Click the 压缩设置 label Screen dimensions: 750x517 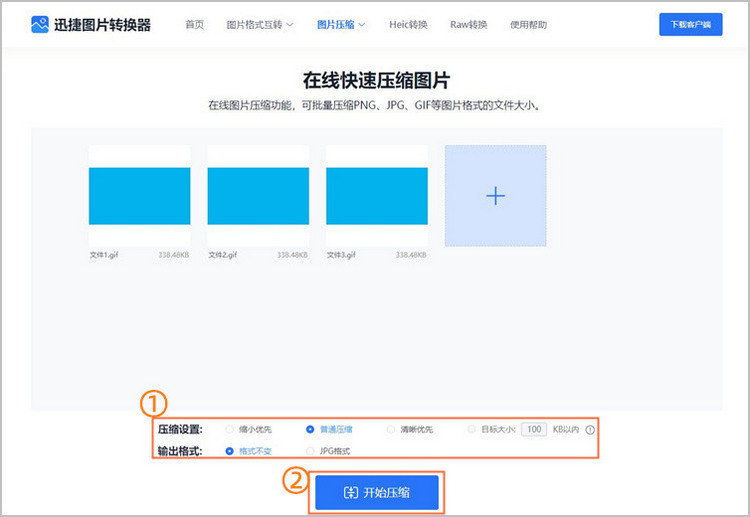pos(180,429)
